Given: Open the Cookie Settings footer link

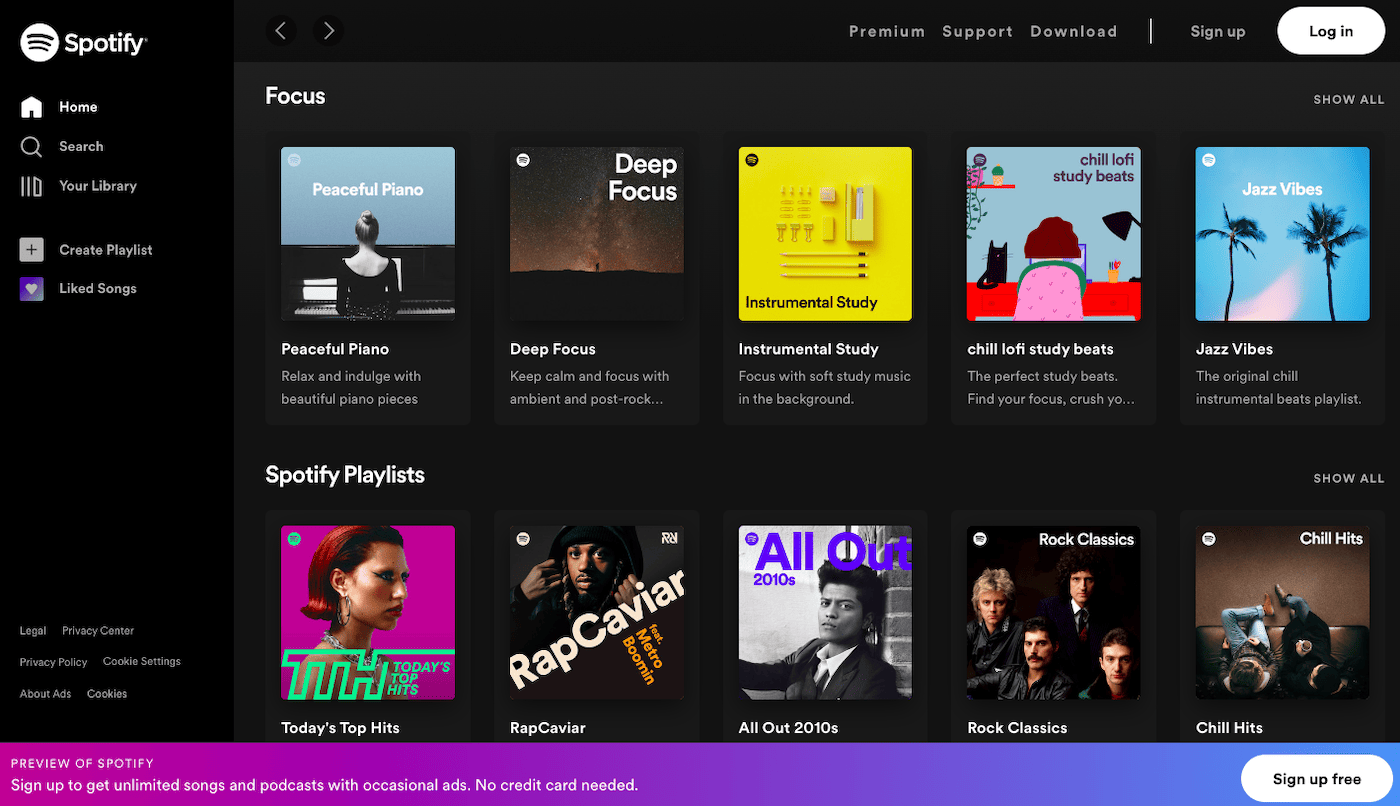Looking at the screenshot, I should 142,662.
